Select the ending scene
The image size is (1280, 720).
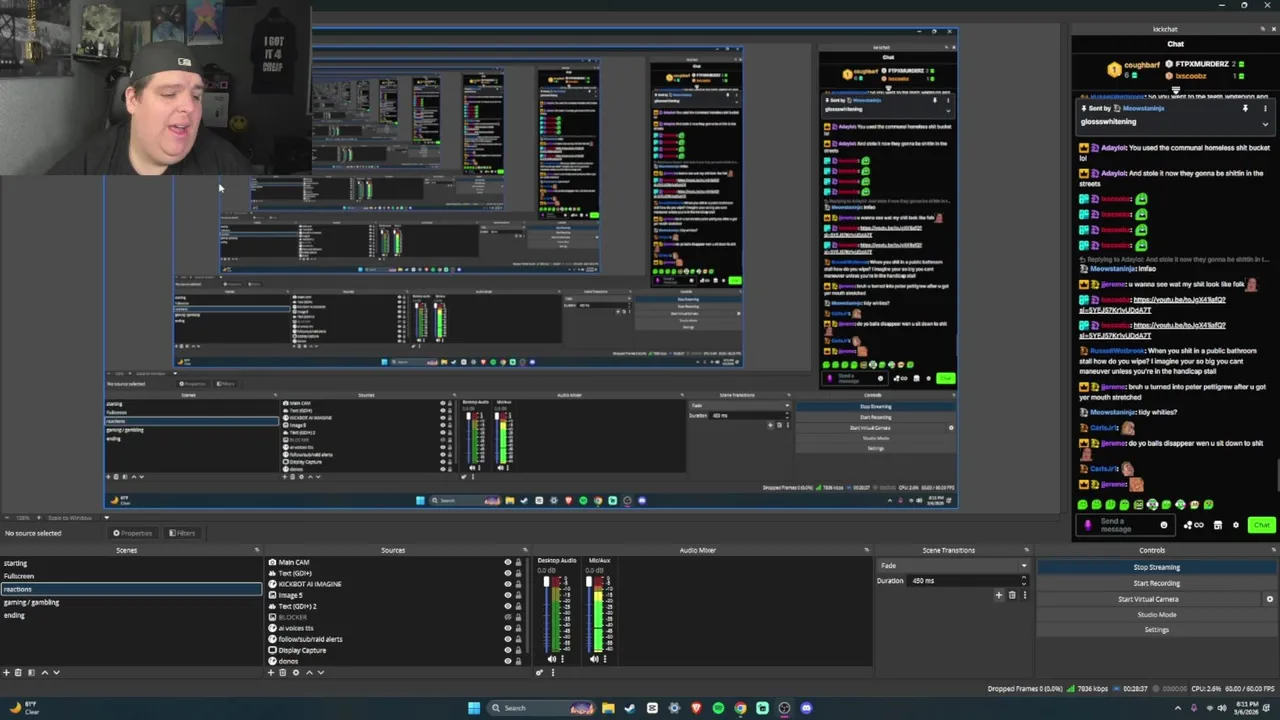coord(131,615)
